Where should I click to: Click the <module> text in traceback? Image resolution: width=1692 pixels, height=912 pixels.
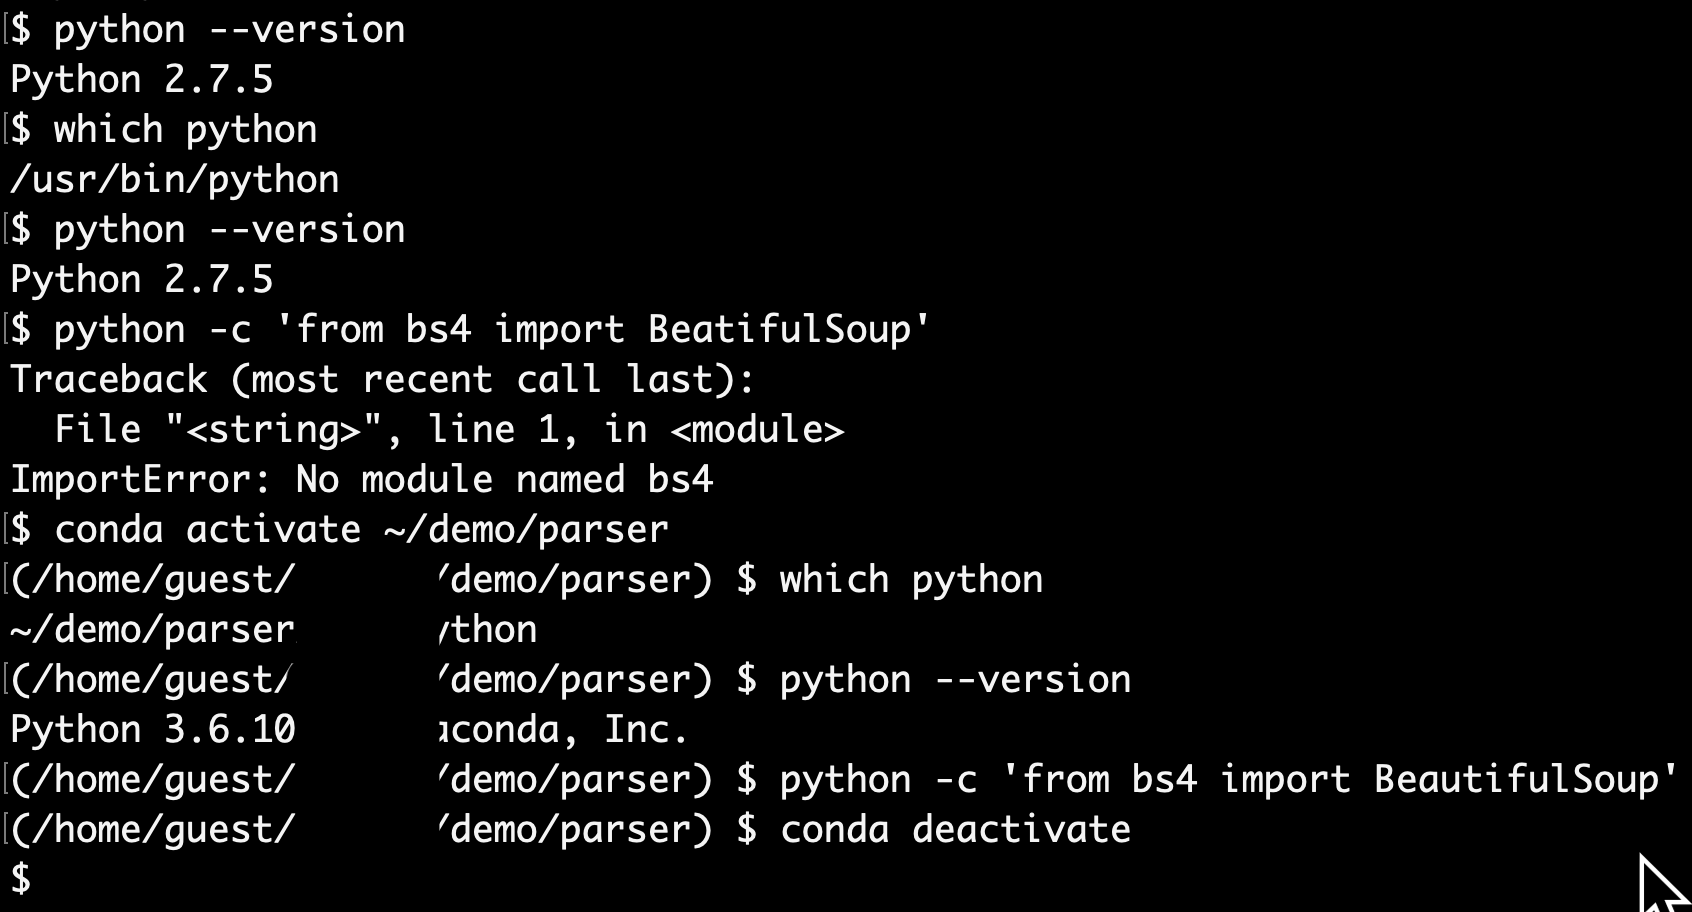[x=757, y=430]
